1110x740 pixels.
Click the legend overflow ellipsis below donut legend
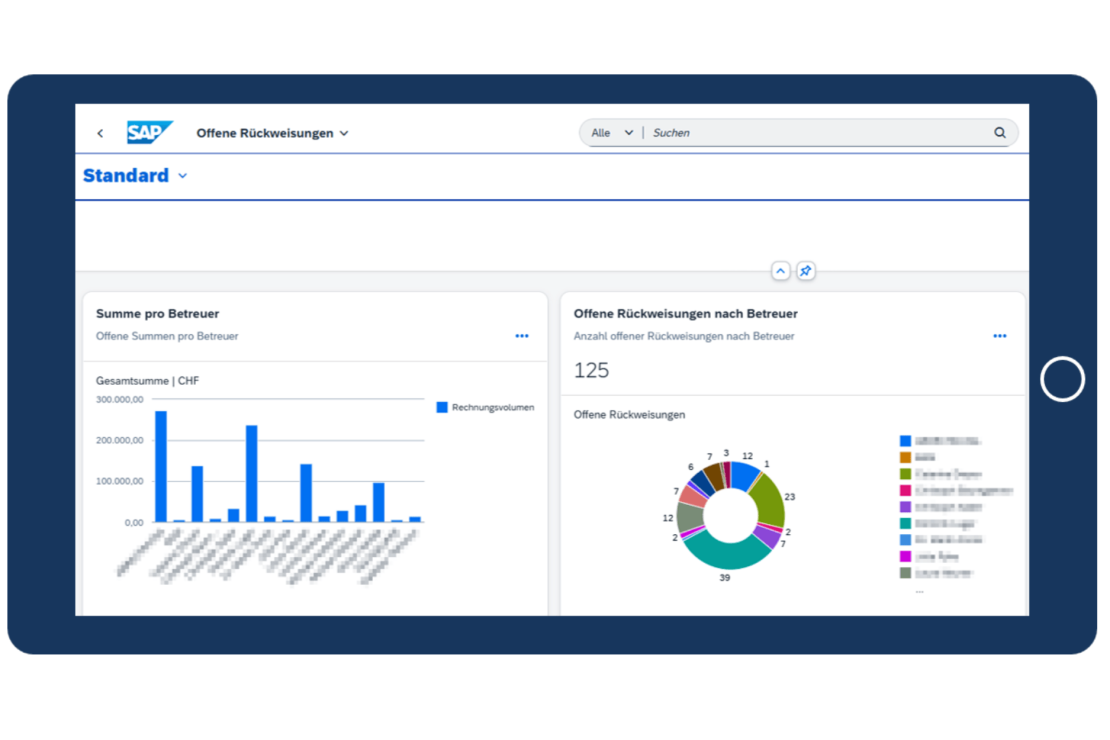[919, 591]
